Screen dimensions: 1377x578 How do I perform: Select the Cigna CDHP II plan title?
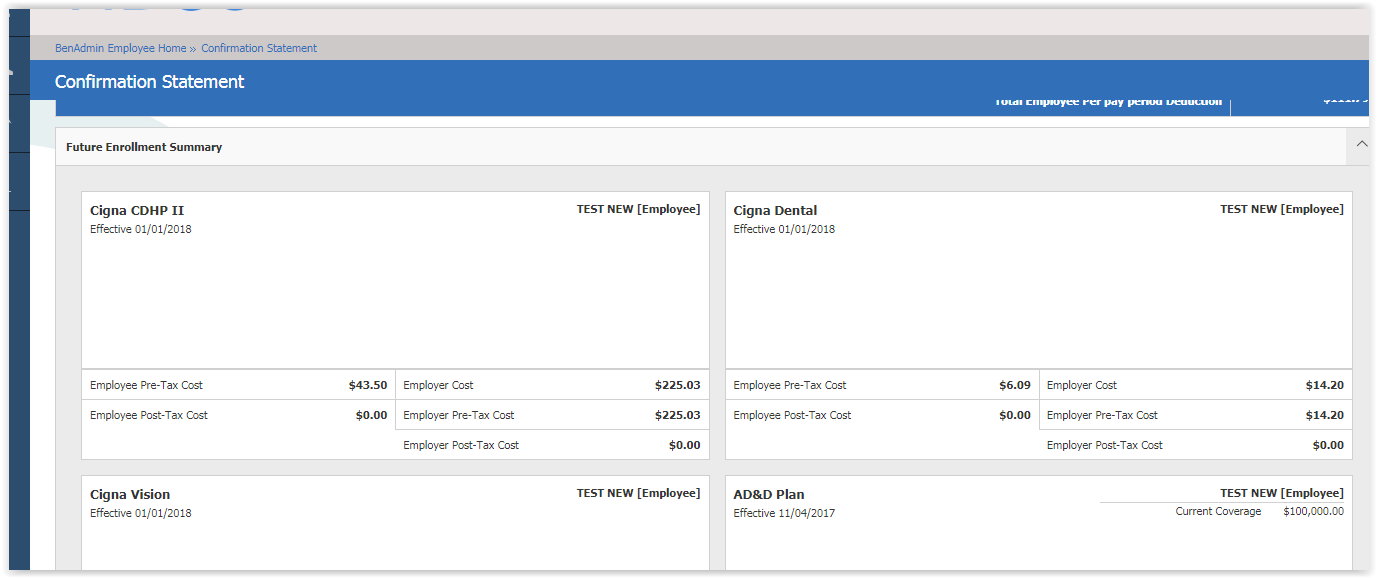137,211
